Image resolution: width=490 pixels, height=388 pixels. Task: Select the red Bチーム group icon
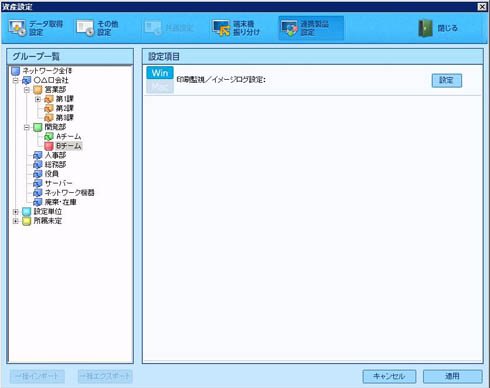click(49, 146)
